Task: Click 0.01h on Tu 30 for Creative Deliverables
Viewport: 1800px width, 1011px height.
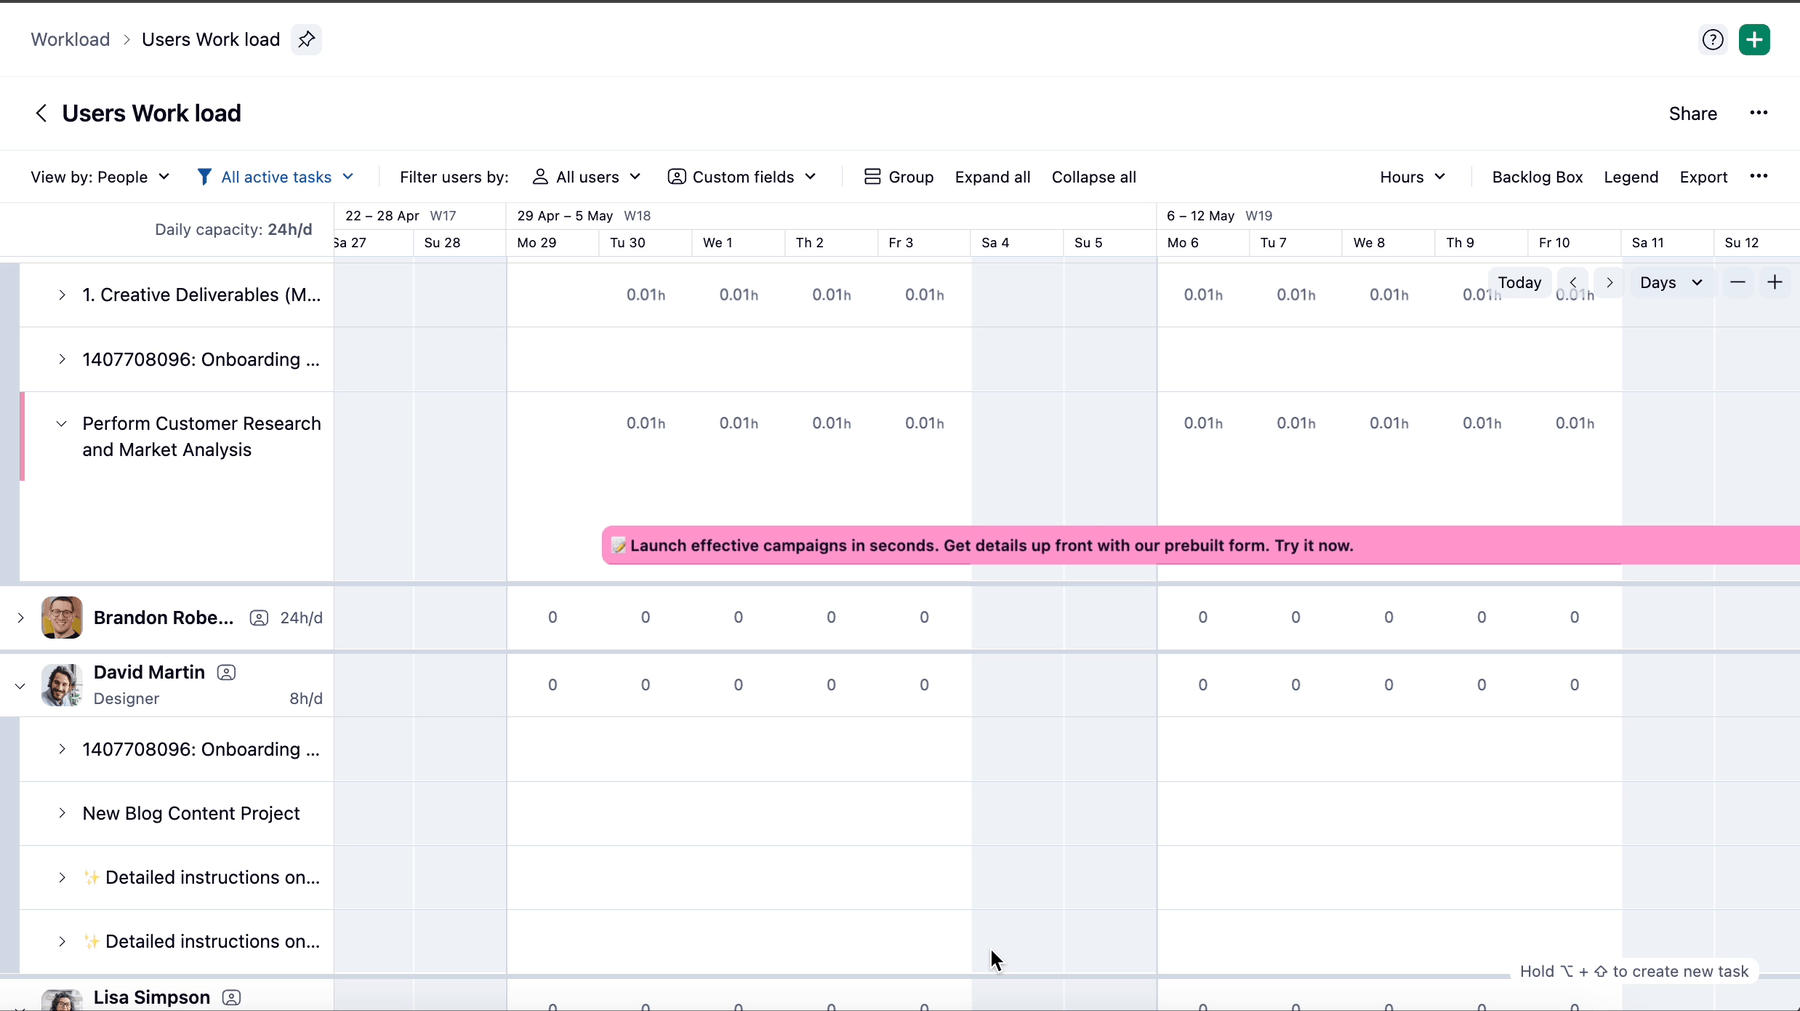Action: coord(645,295)
